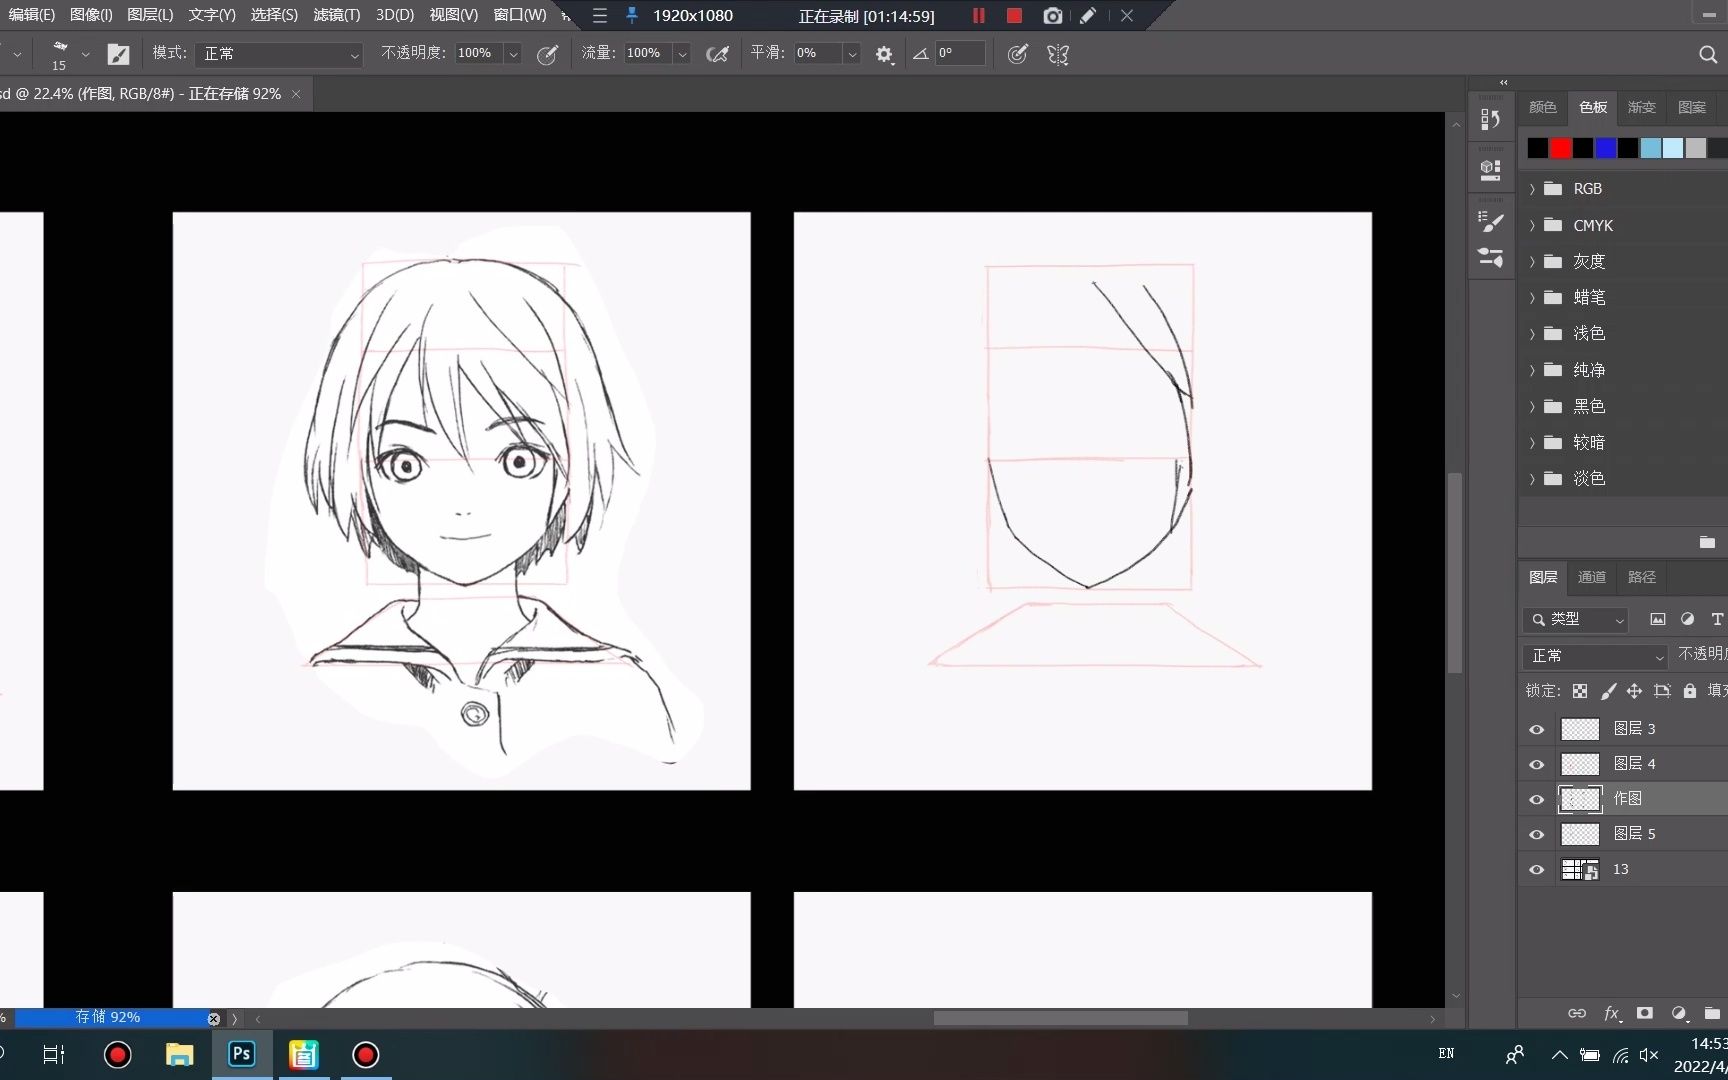Image resolution: width=1728 pixels, height=1080 pixels.
Task: Add layer mask icon
Action: click(x=1645, y=1013)
